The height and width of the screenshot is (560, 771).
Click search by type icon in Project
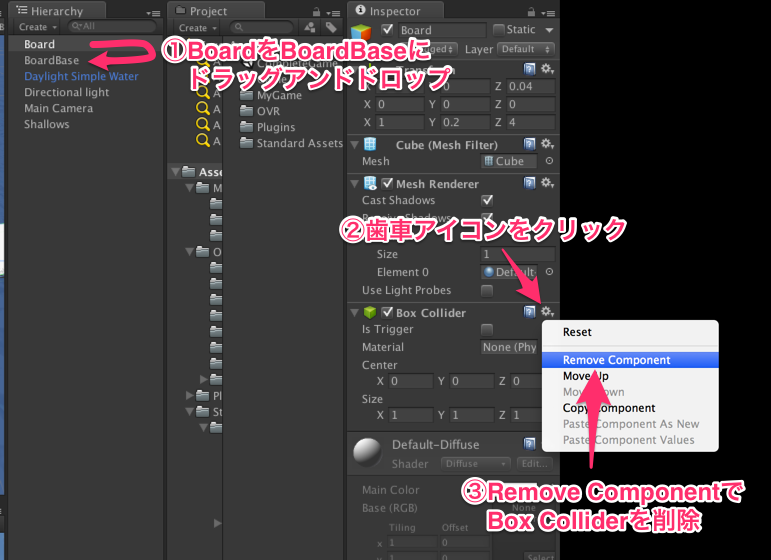[310, 27]
